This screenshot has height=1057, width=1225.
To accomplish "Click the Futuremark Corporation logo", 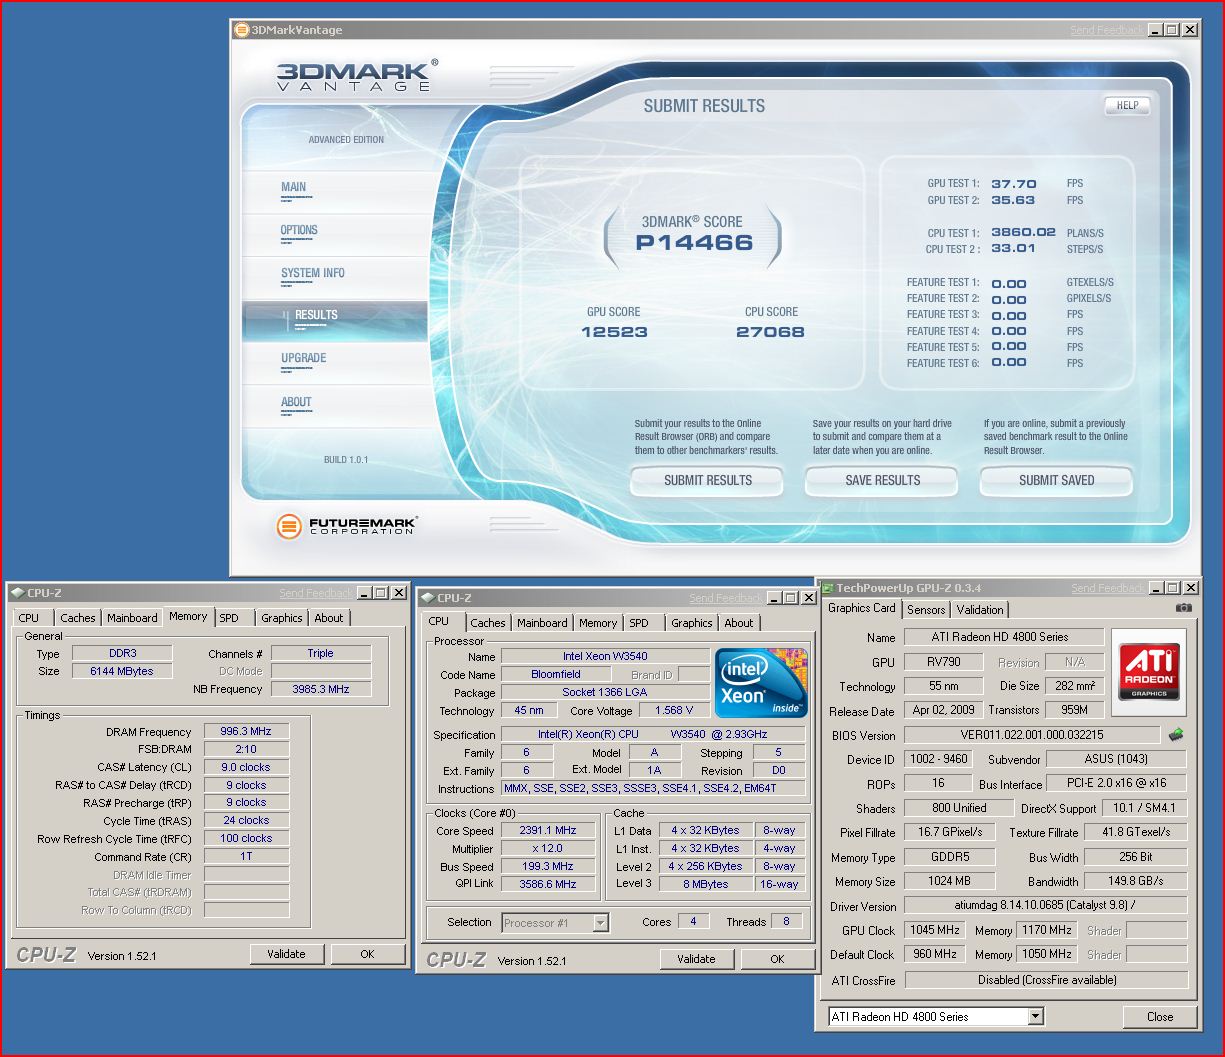I will point(346,525).
